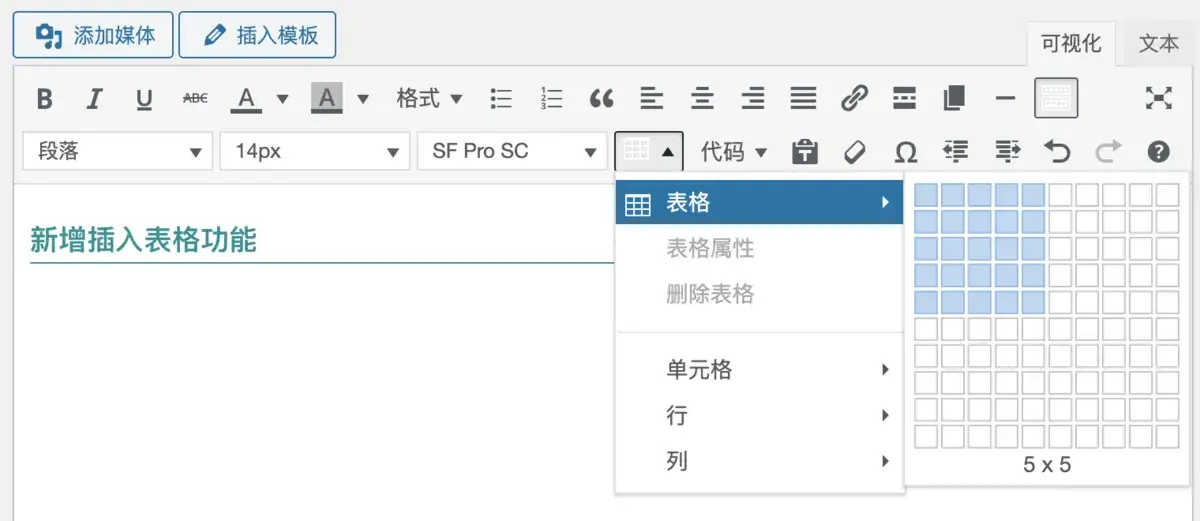Click the insert link icon
The width and height of the screenshot is (1200, 521).
pos(853,98)
